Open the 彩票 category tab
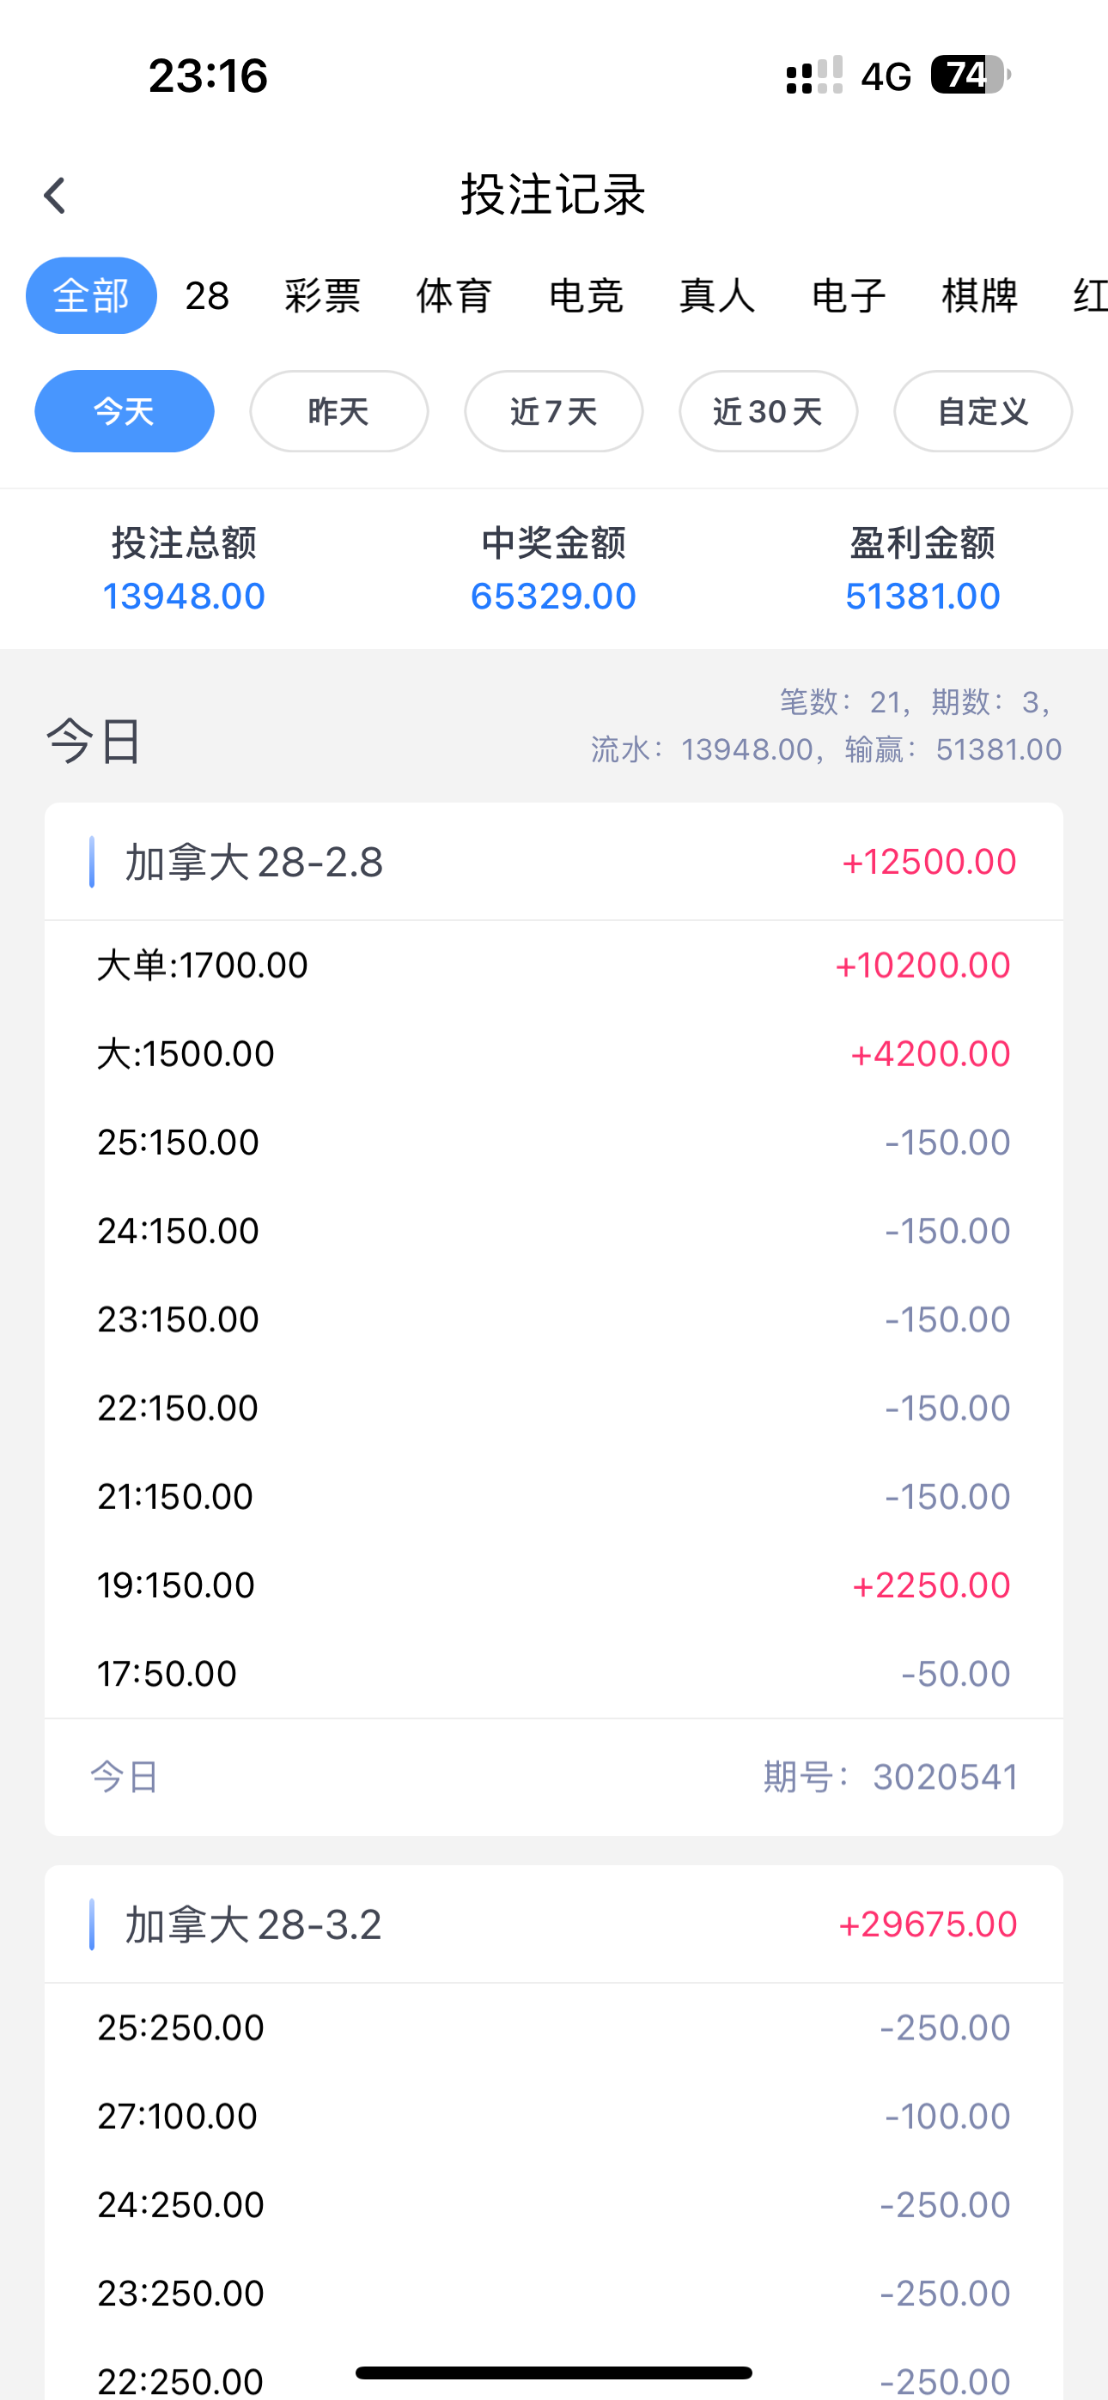 pos(322,296)
